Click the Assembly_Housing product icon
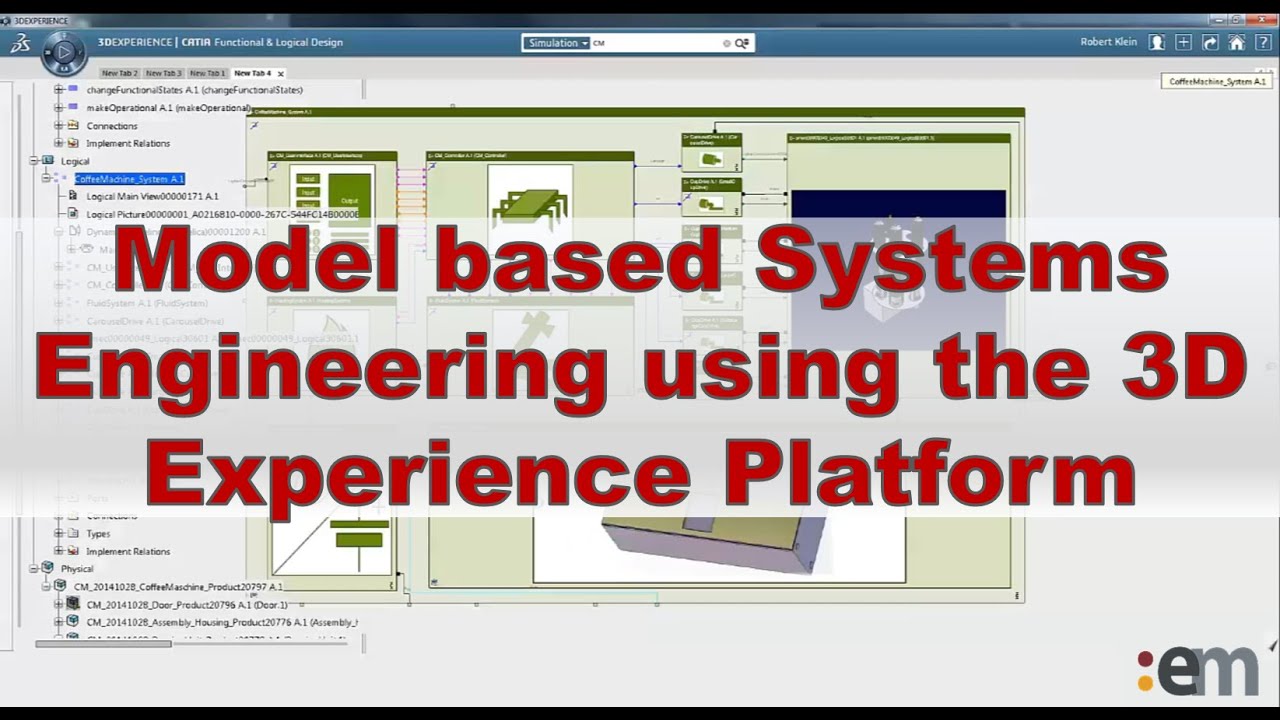This screenshot has width=1280, height=720. click(x=72, y=622)
